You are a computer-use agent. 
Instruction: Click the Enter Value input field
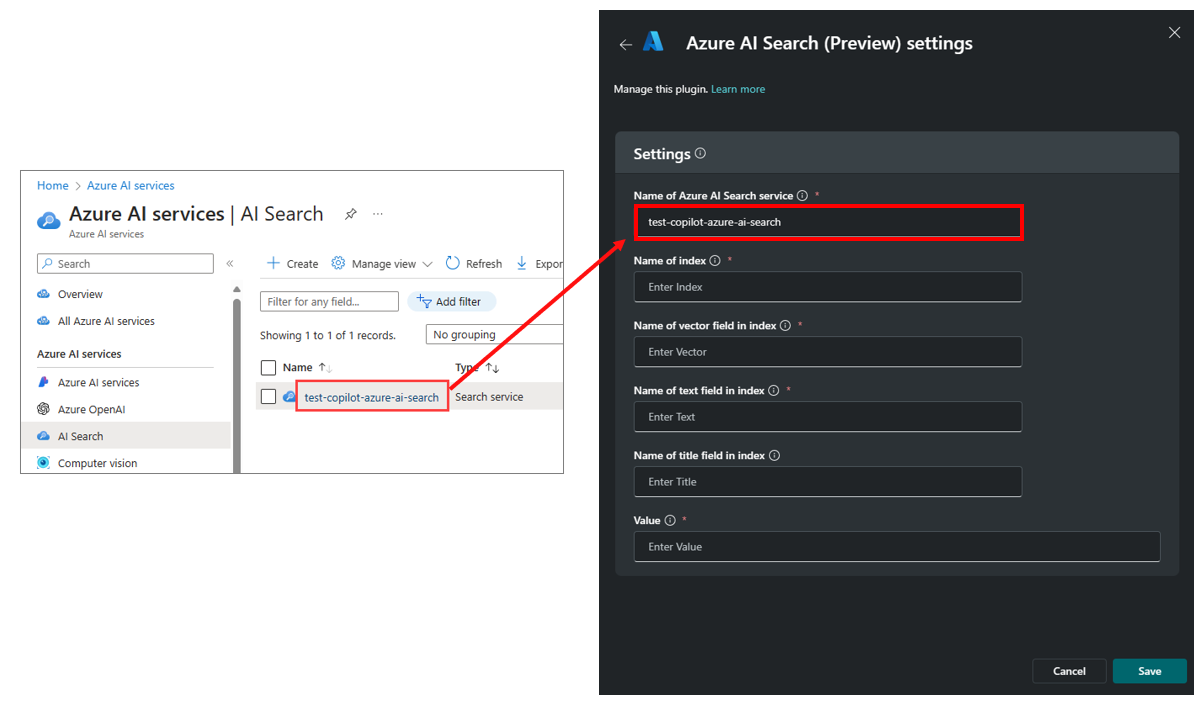pos(897,547)
